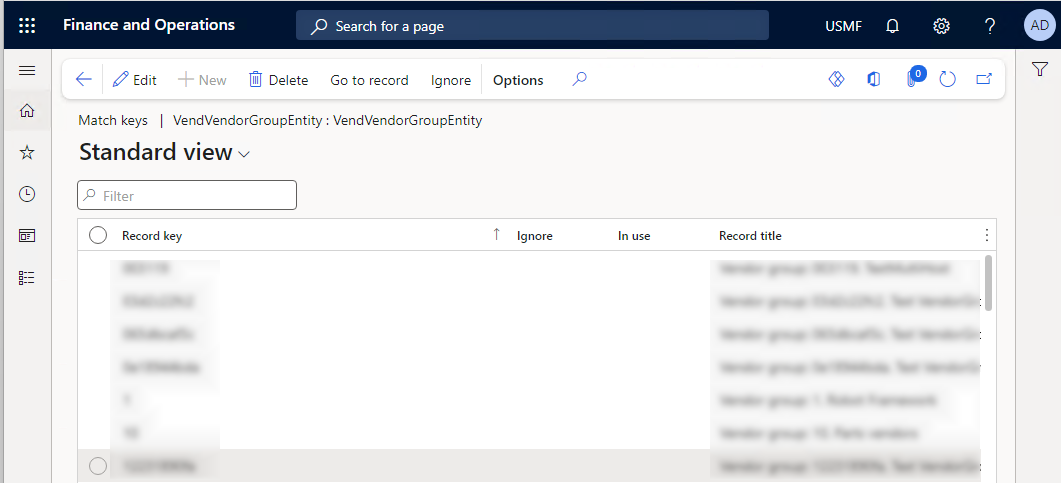Click the grid Filter input field

pyautogui.click(x=187, y=195)
